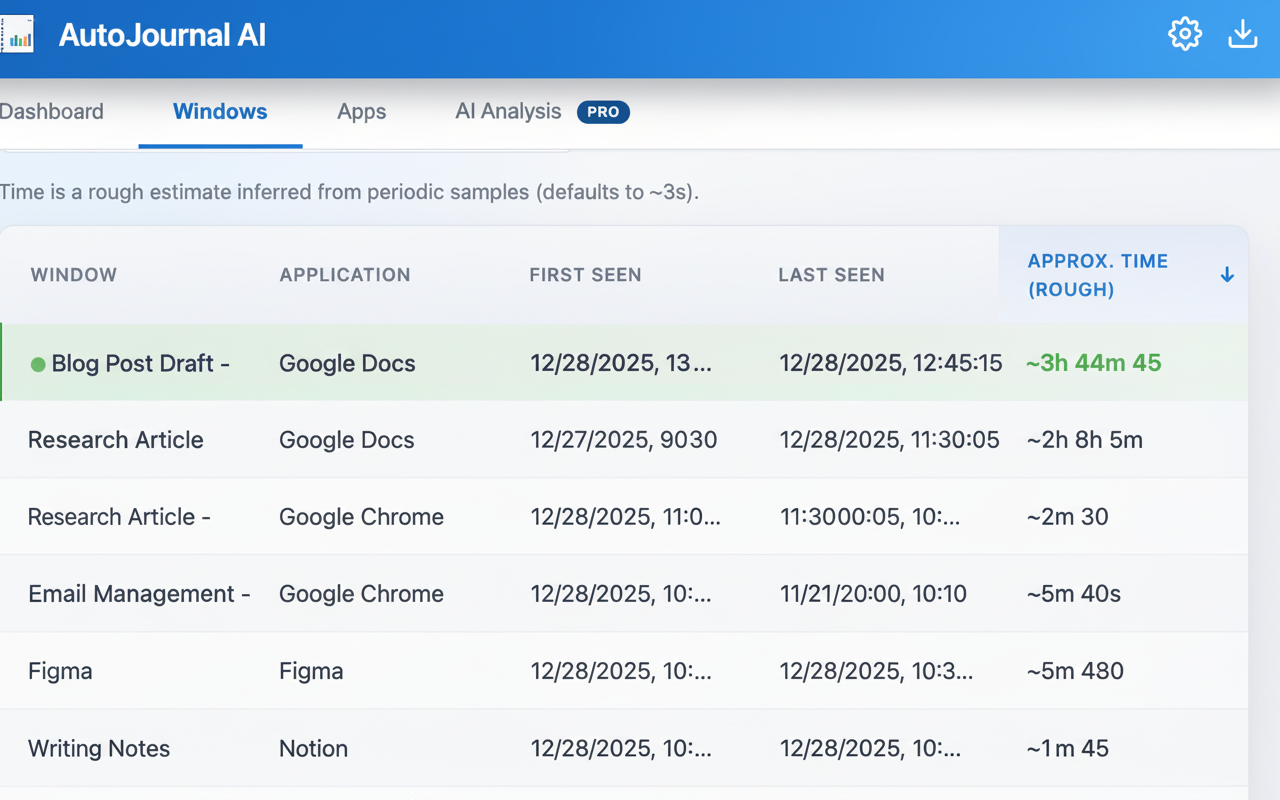This screenshot has height=800, width=1280.
Task: Select the Blog Post Draft row
Action: pyautogui.click(x=140, y=364)
